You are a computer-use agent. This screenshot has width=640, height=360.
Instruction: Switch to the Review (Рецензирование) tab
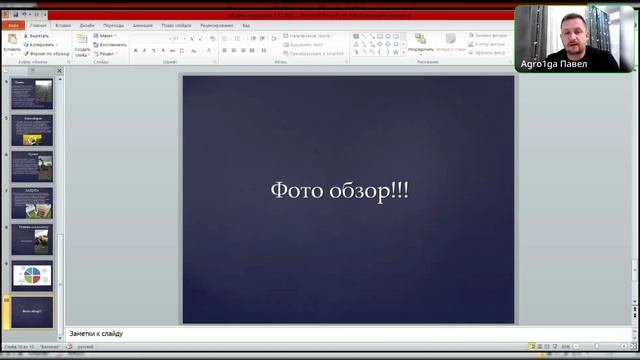click(x=217, y=25)
